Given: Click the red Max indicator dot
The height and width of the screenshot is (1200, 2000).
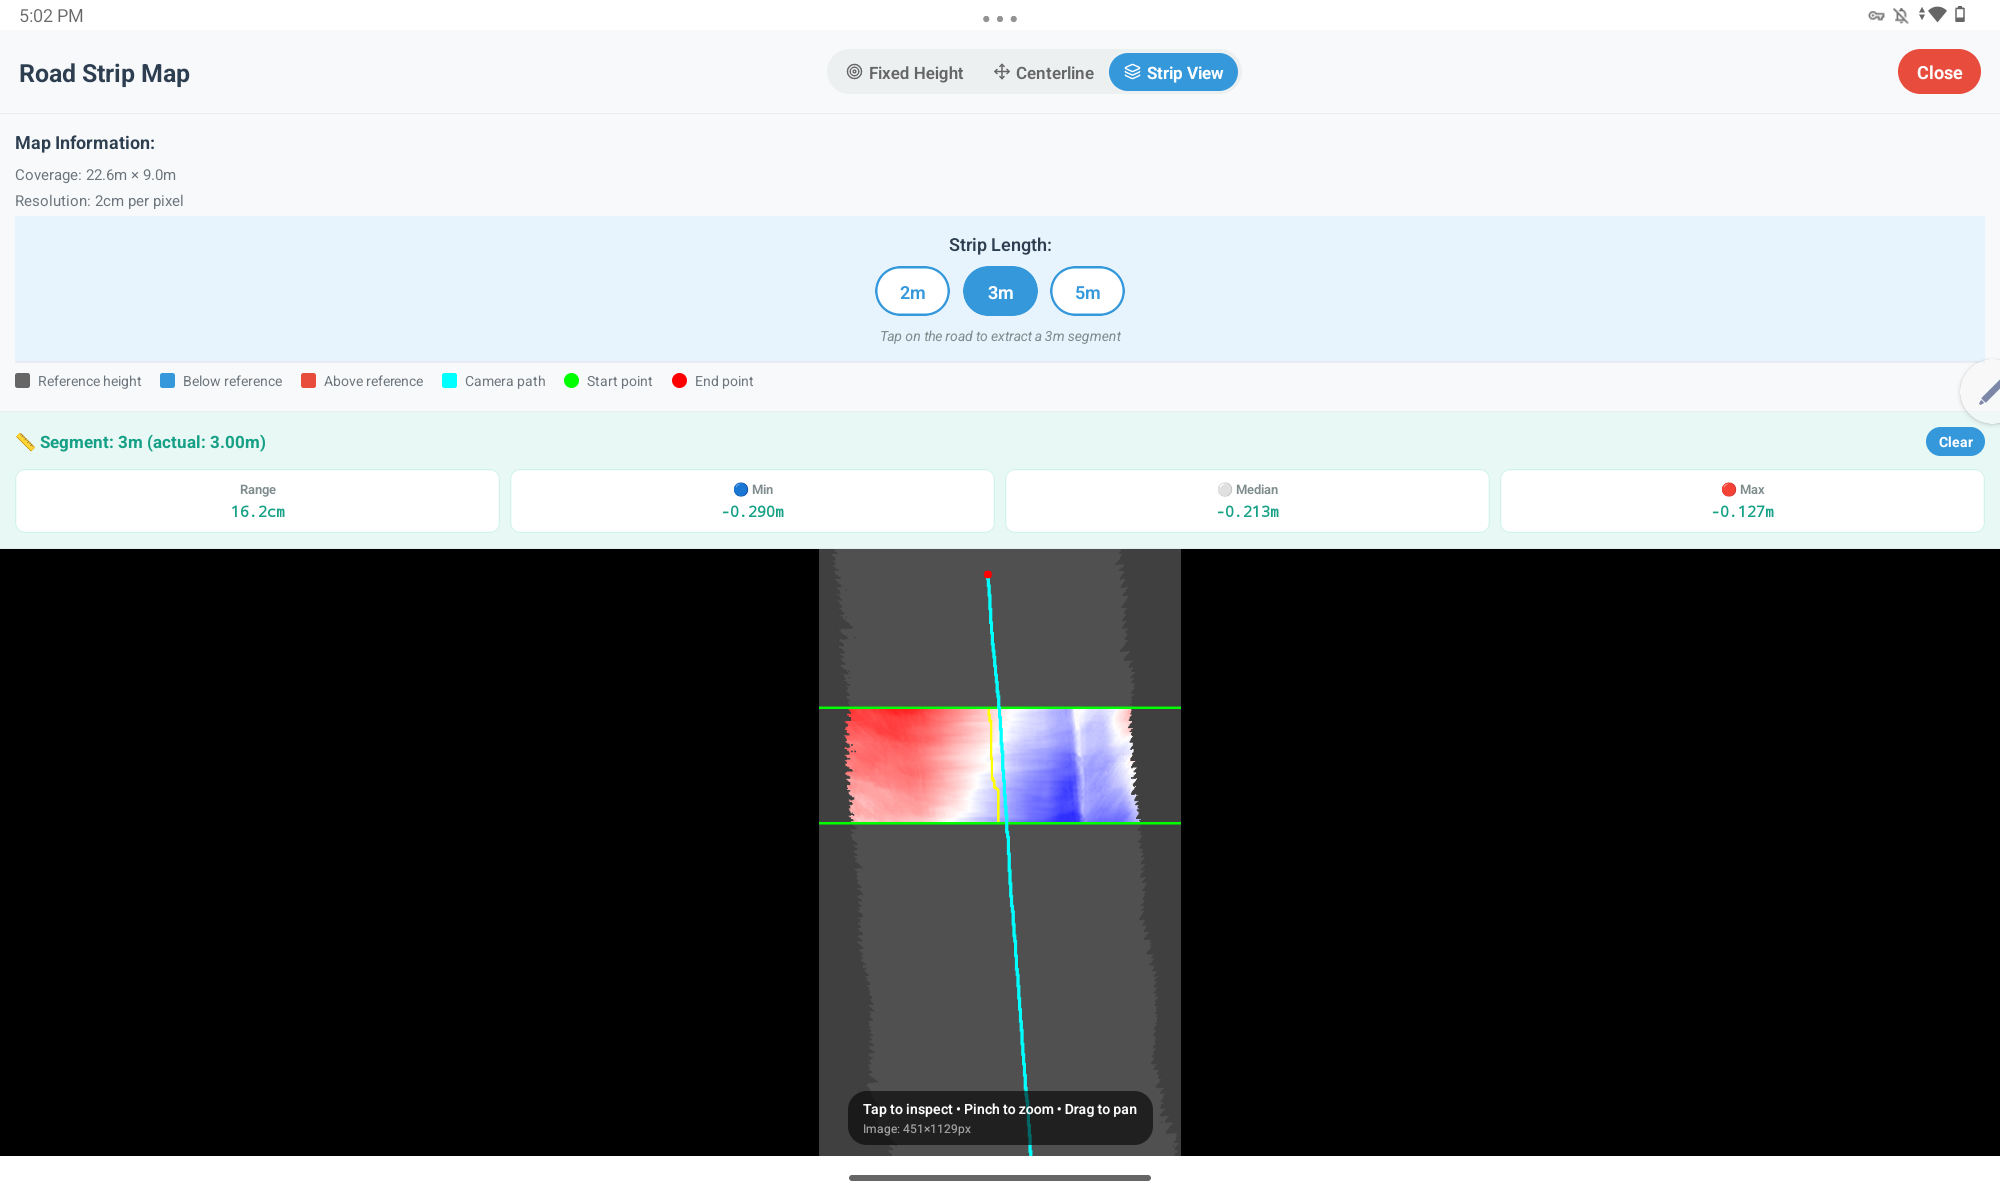Looking at the screenshot, I should [x=1728, y=489].
